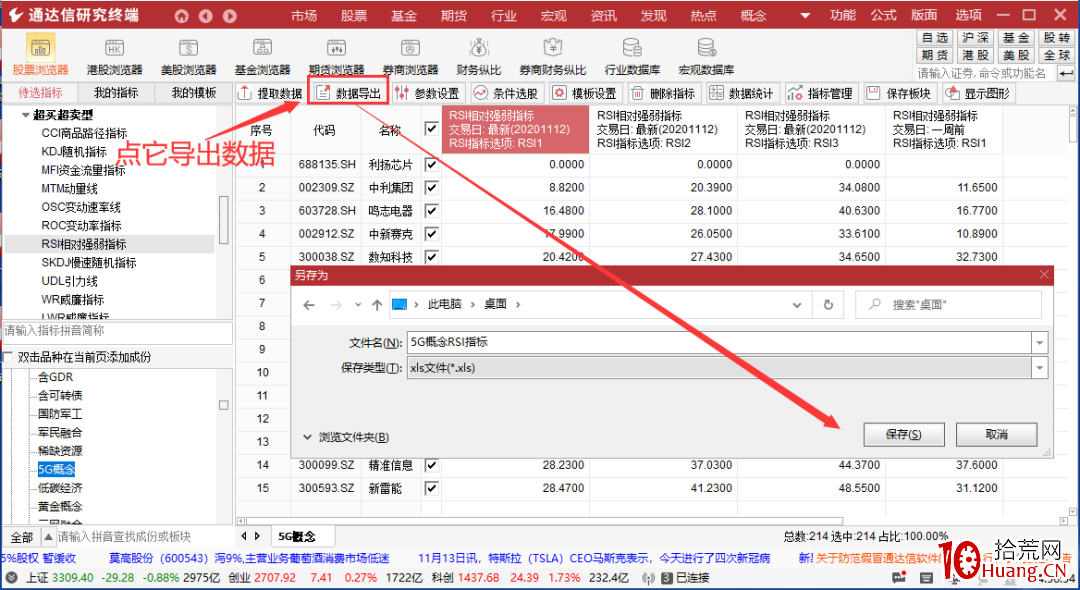This screenshot has height=590, width=1080.
Task: Click the enter arrow beside the command box
Action: pos(1066,73)
